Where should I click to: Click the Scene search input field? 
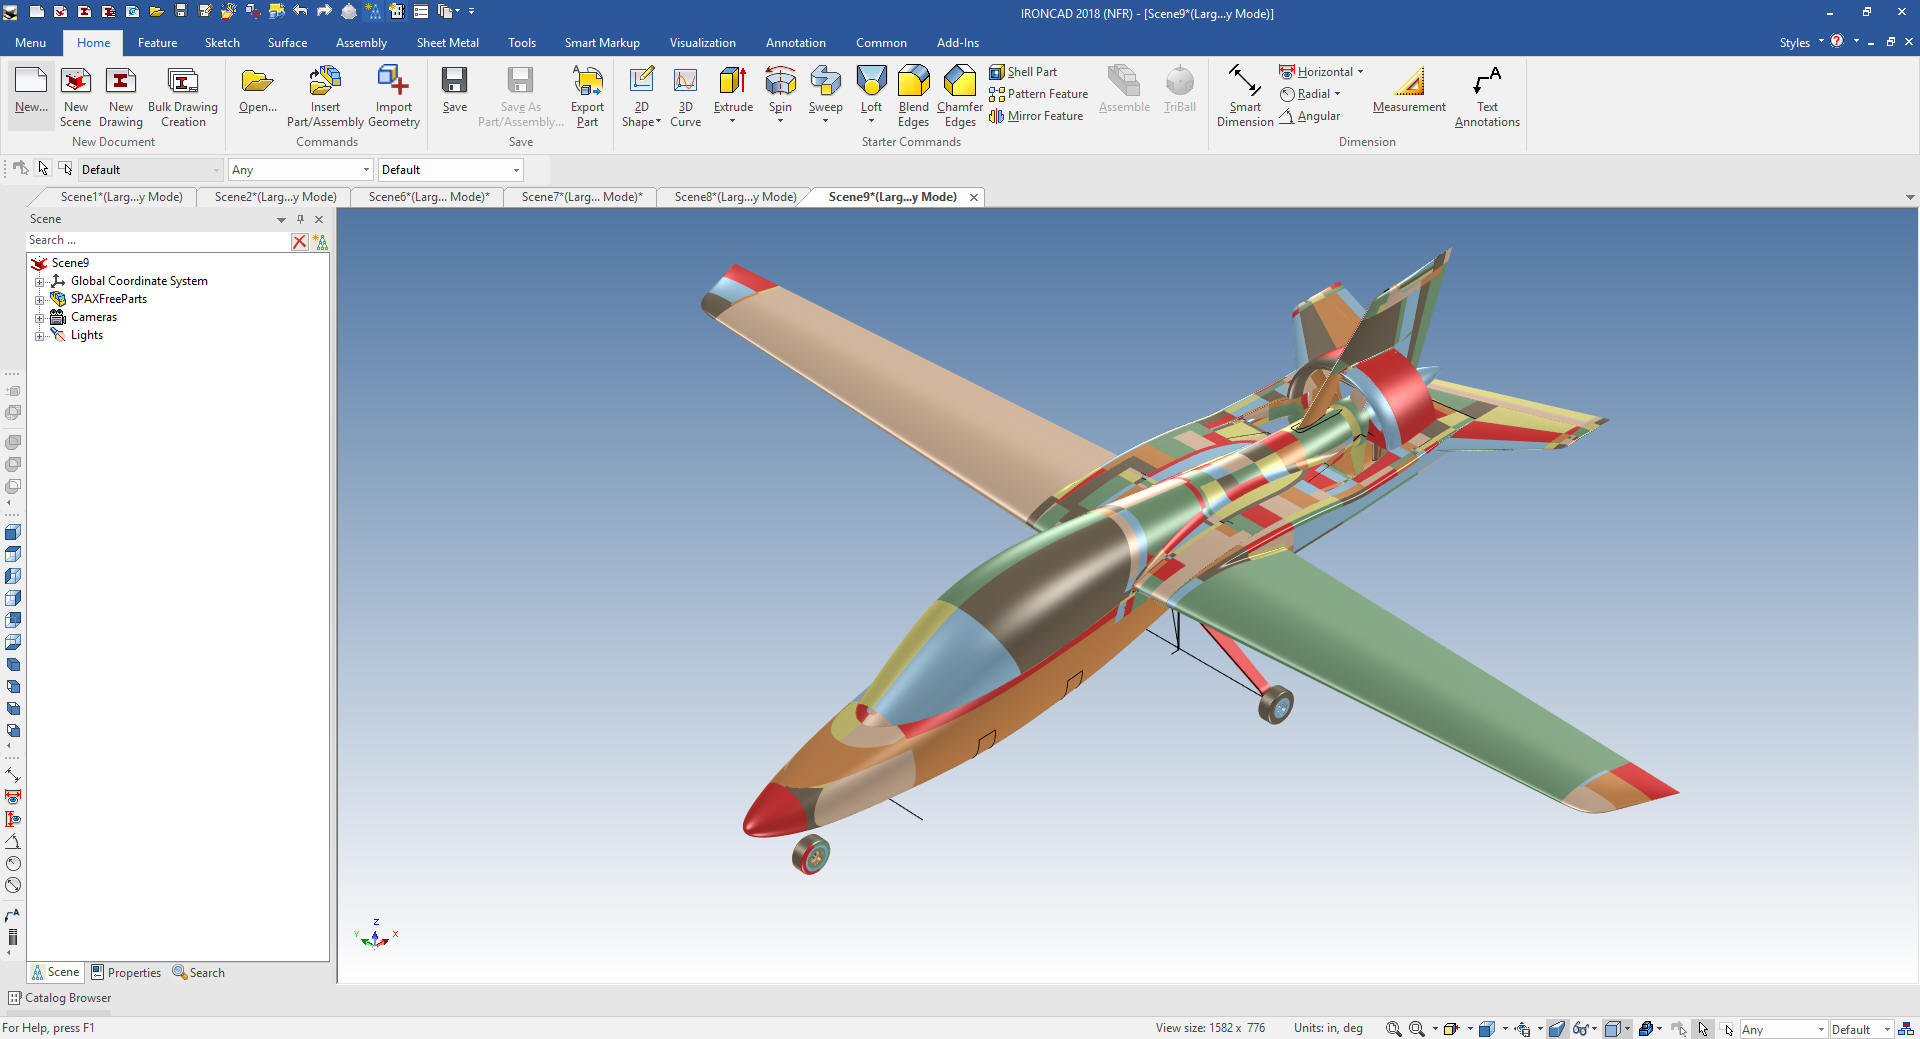pyautogui.click(x=155, y=241)
